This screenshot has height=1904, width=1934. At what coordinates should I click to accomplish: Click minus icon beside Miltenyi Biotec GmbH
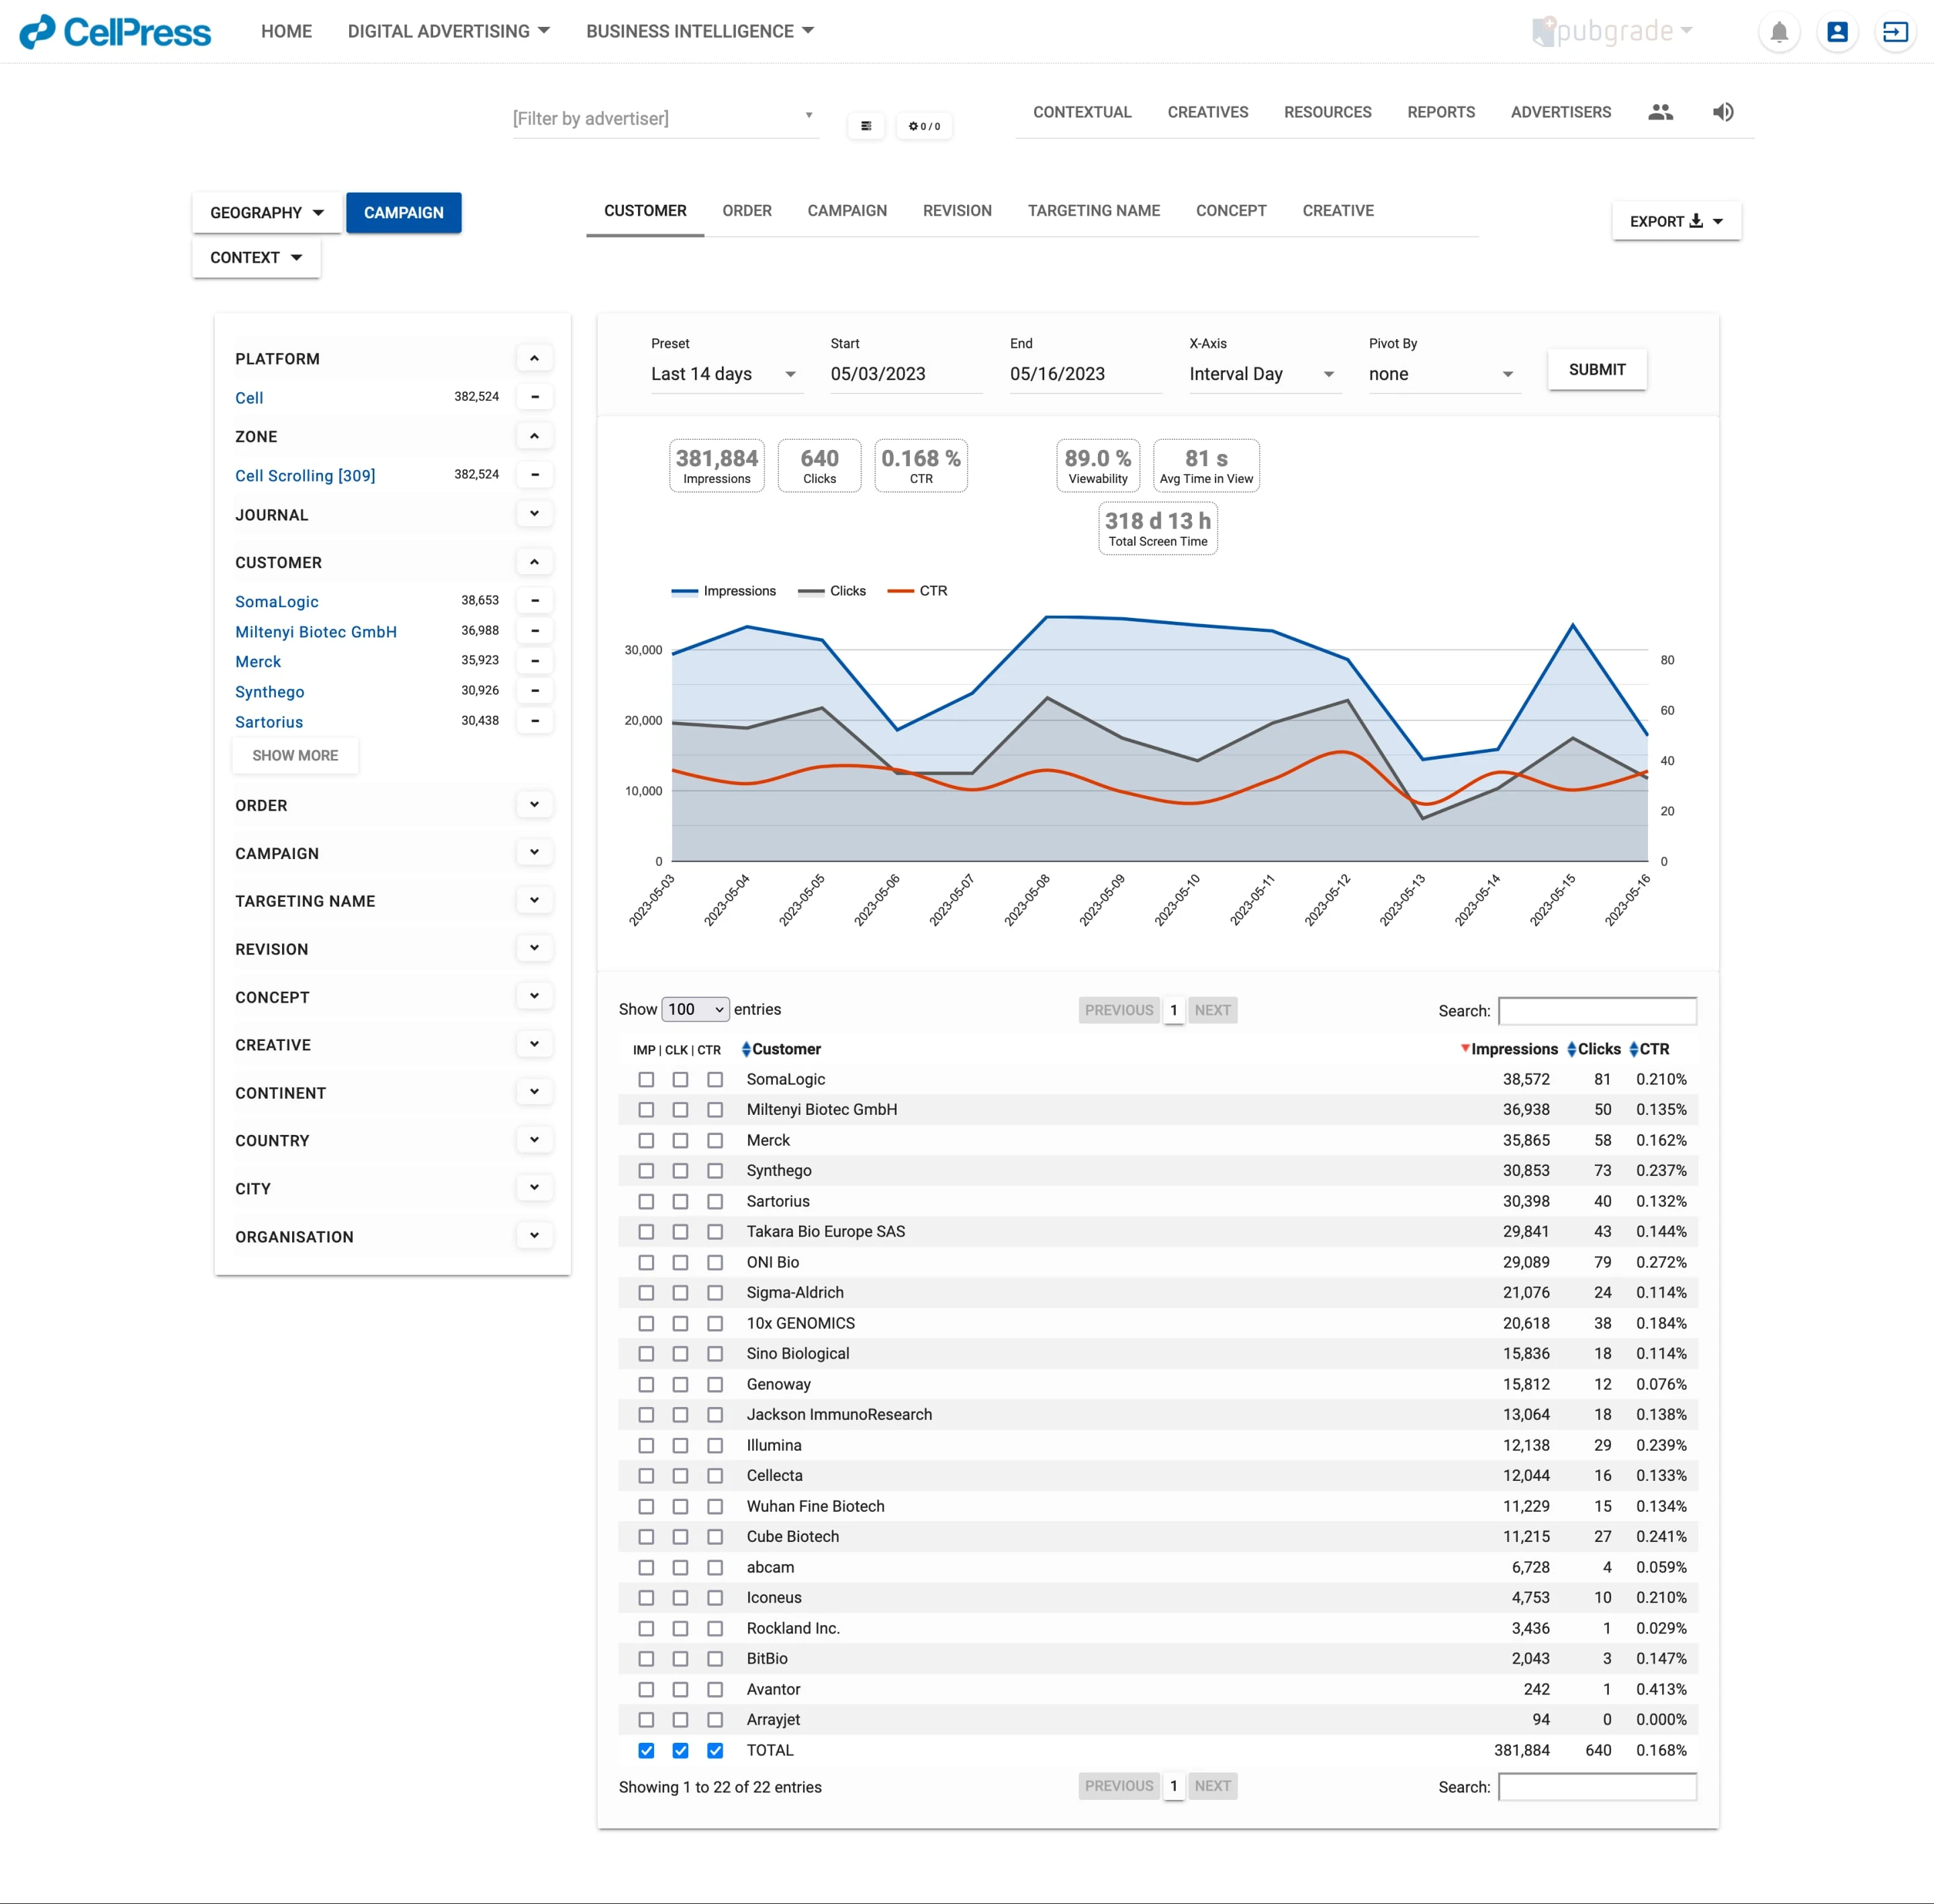tap(535, 631)
